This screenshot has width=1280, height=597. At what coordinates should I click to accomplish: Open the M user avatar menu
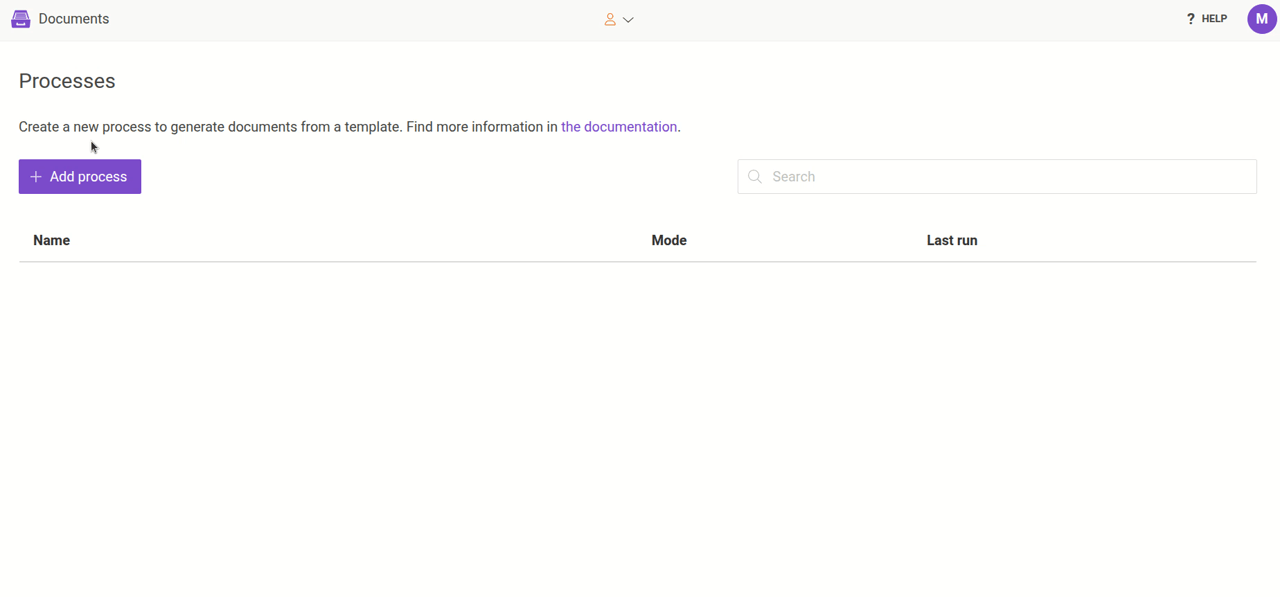[1262, 19]
